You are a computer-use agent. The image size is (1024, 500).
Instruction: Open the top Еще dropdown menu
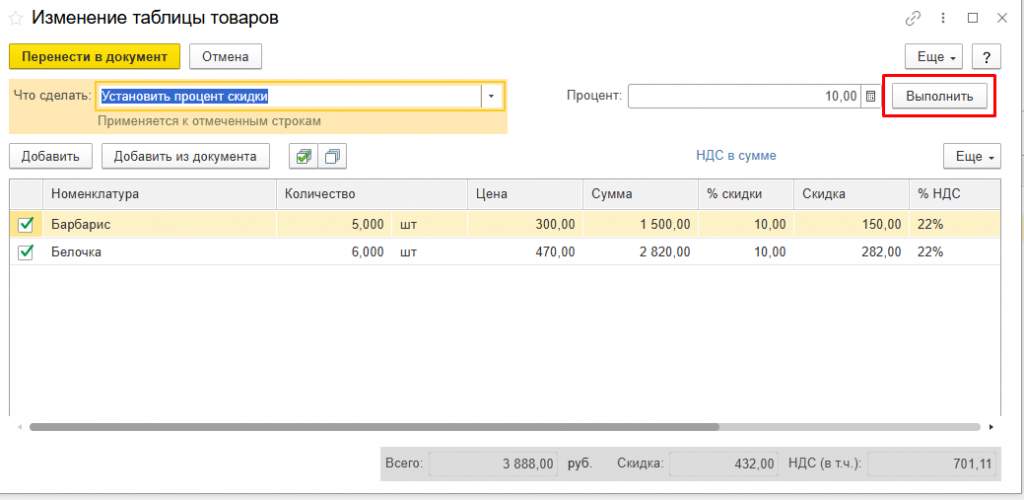tap(936, 57)
